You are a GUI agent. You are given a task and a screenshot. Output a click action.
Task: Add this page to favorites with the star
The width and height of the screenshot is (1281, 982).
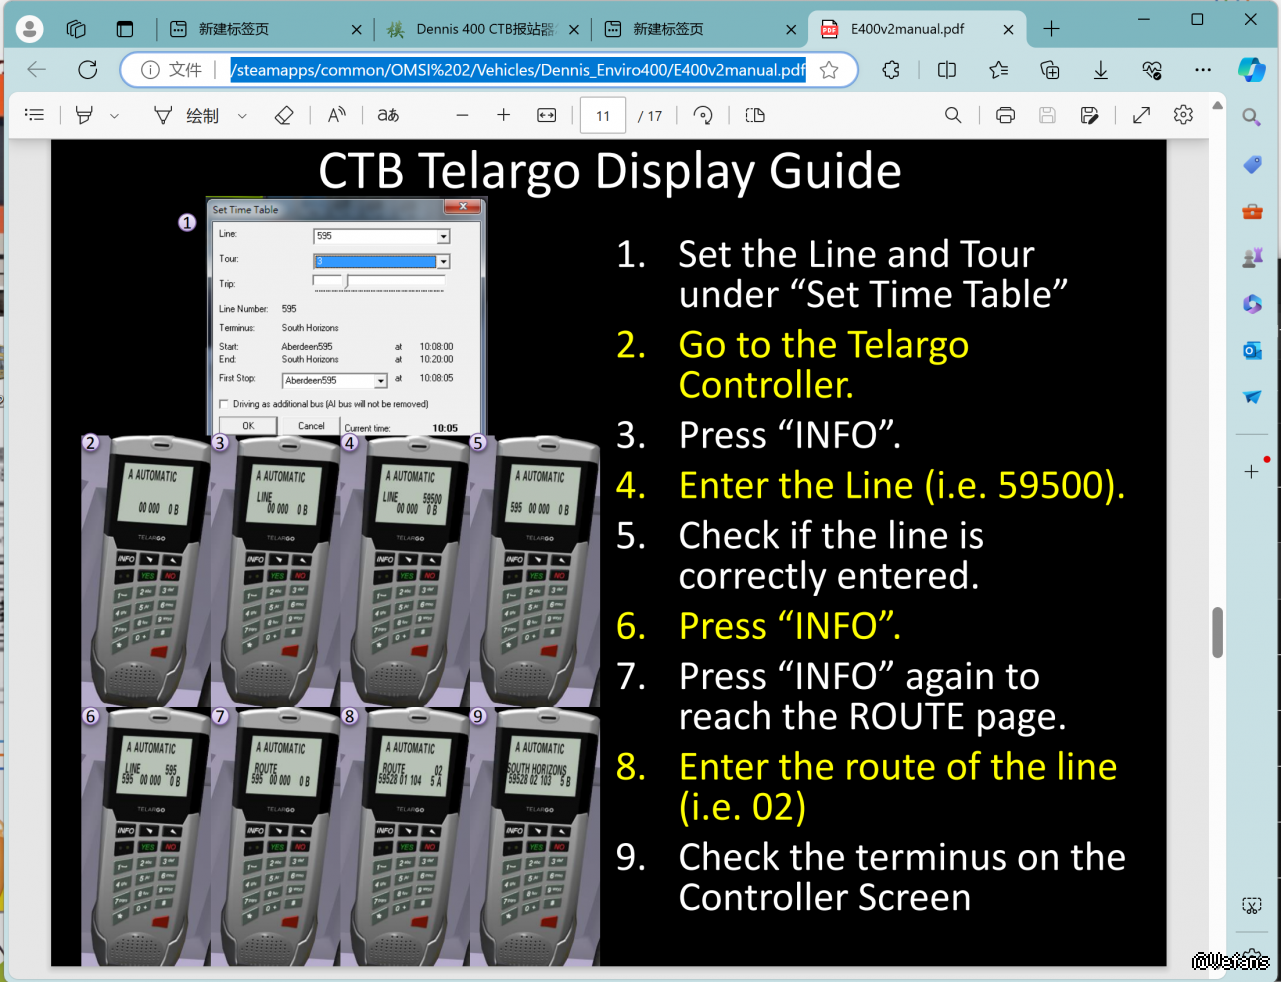click(829, 69)
